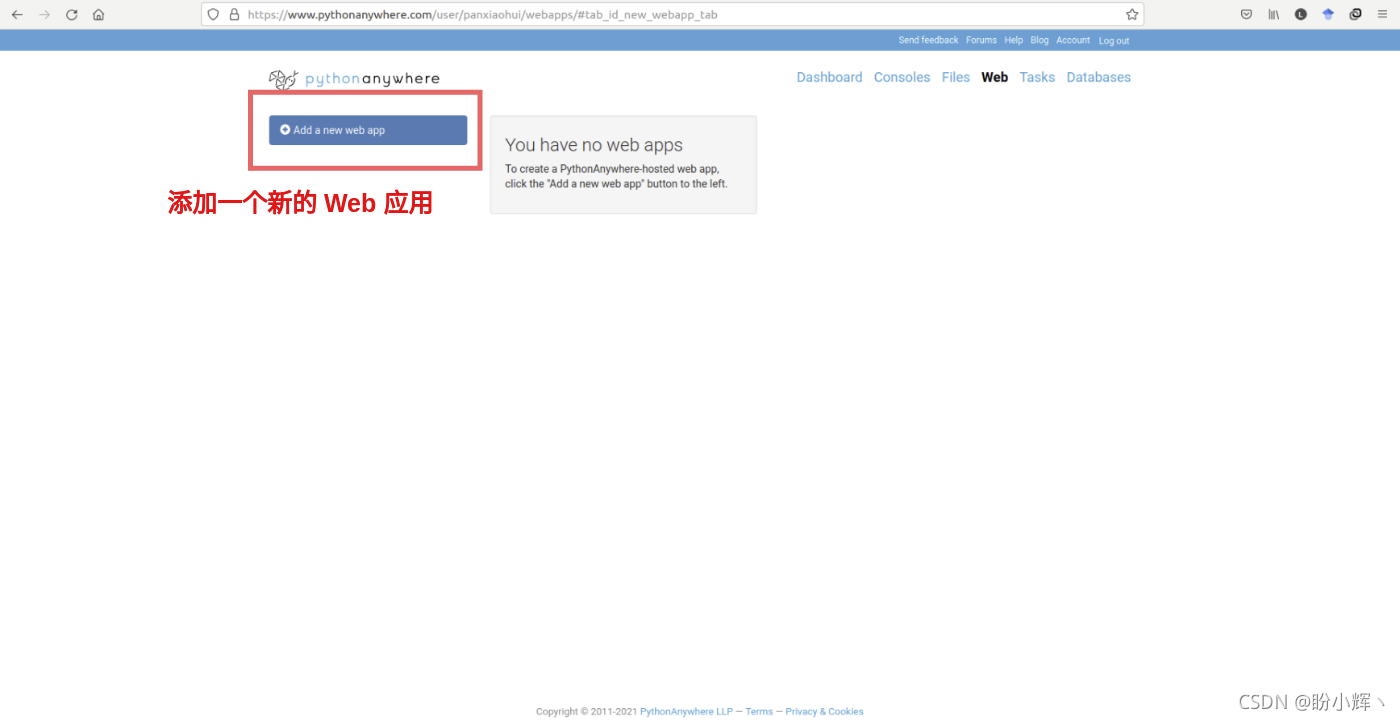This screenshot has width=1400, height=720.
Task: Open the Files tab
Action: [x=956, y=77]
